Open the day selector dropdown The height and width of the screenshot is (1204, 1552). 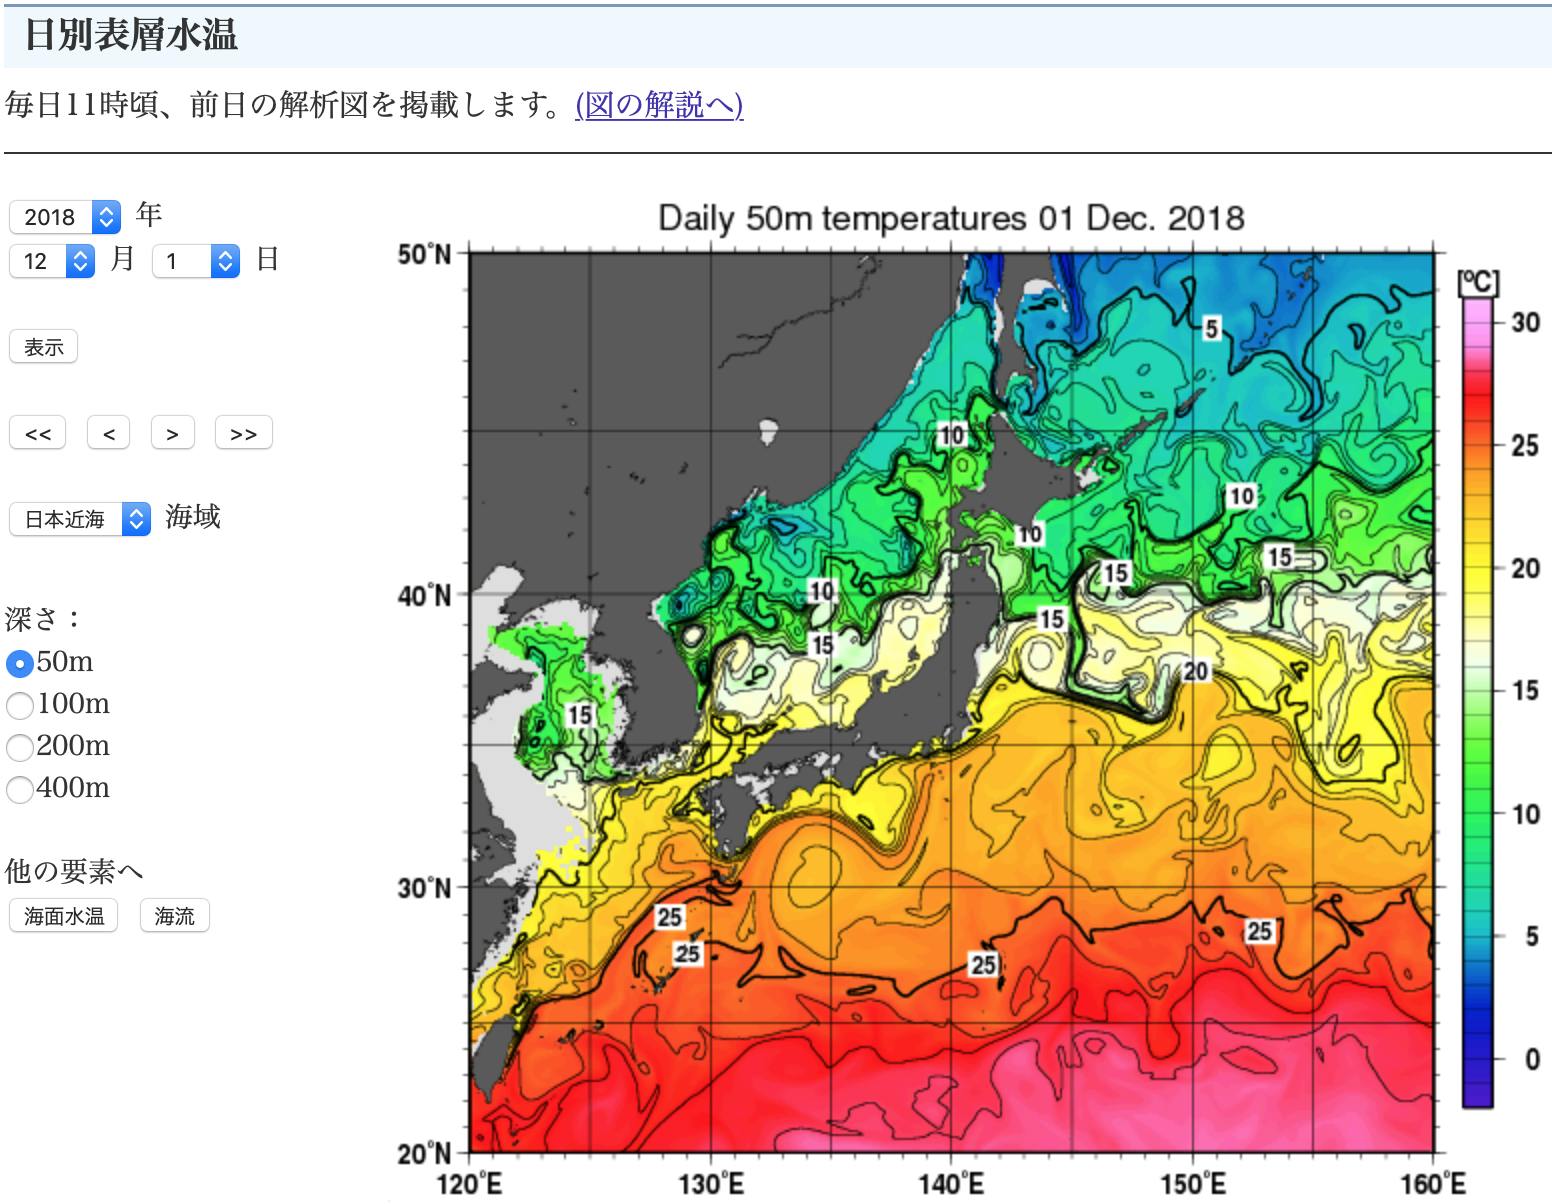[x=196, y=261]
